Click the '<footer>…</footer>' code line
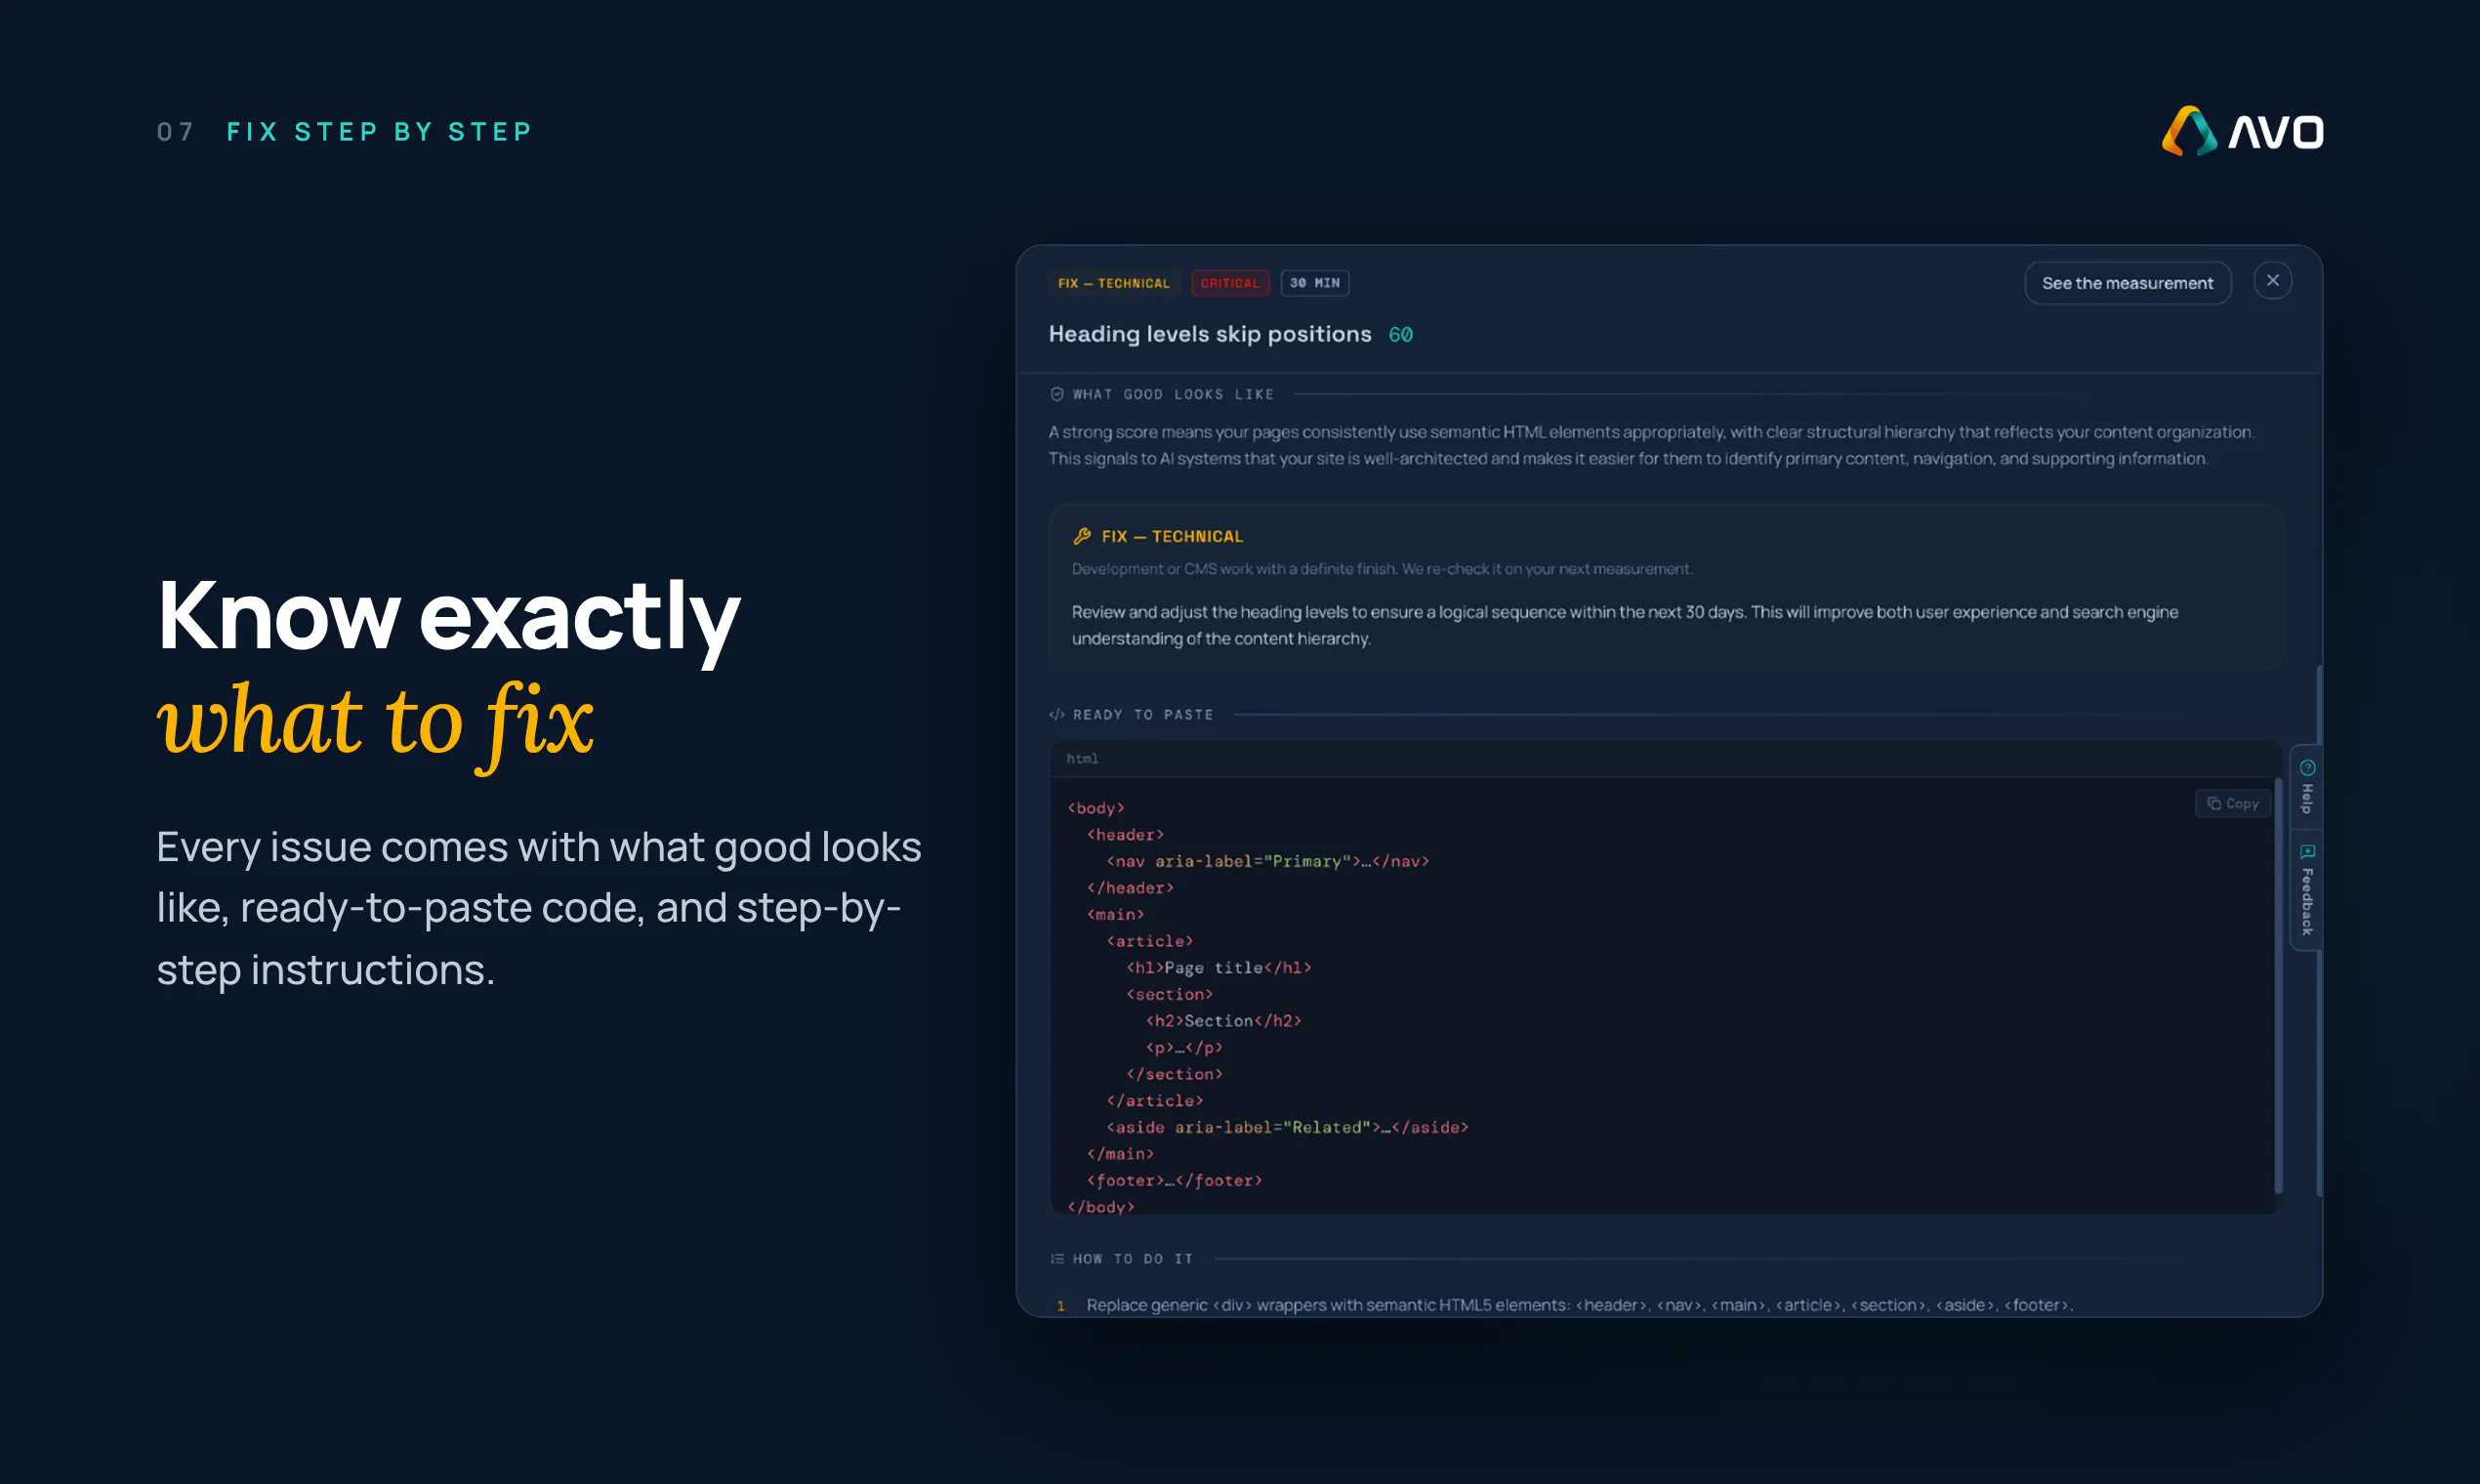This screenshot has width=2480, height=1484. pos(1174,1180)
